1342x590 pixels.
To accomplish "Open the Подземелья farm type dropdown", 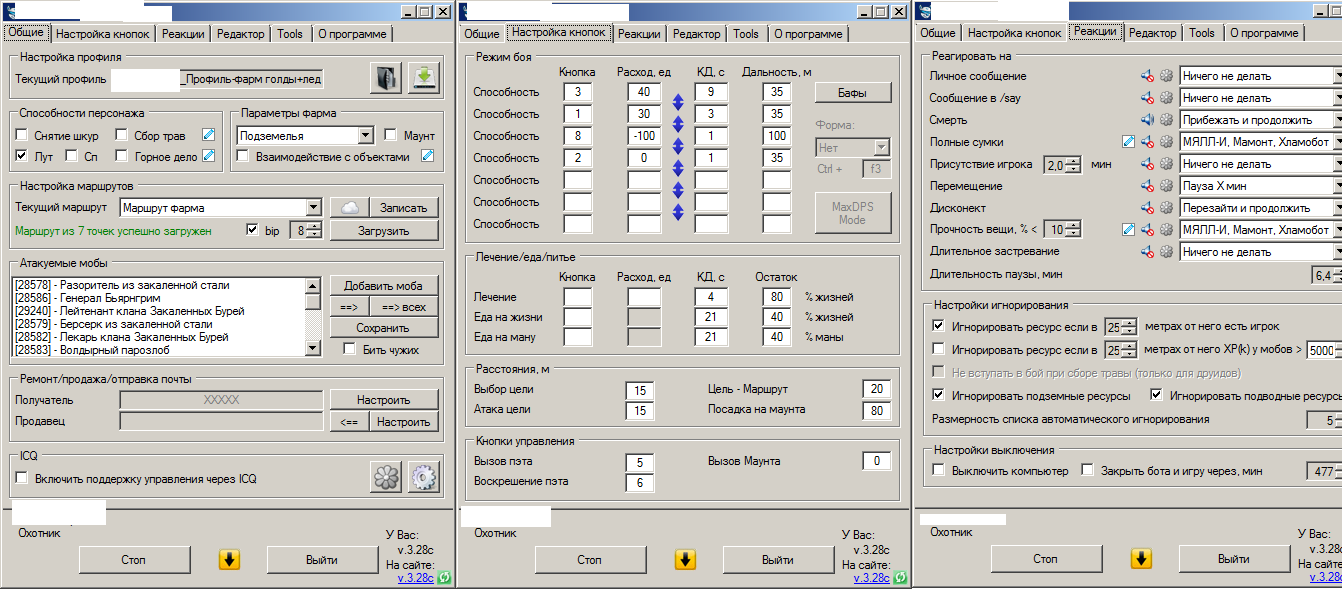I will pos(364,135).
